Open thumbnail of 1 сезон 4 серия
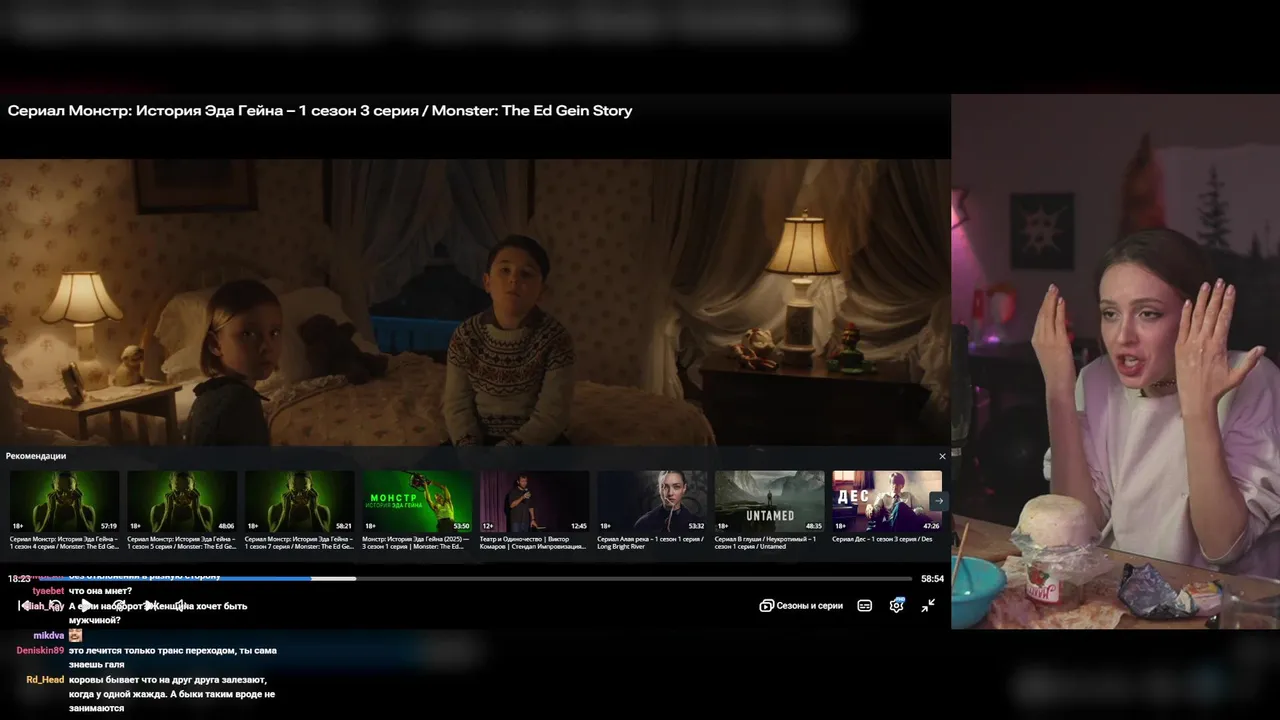The height and width of the screenshot is (720, 1280). pos(65,502)
